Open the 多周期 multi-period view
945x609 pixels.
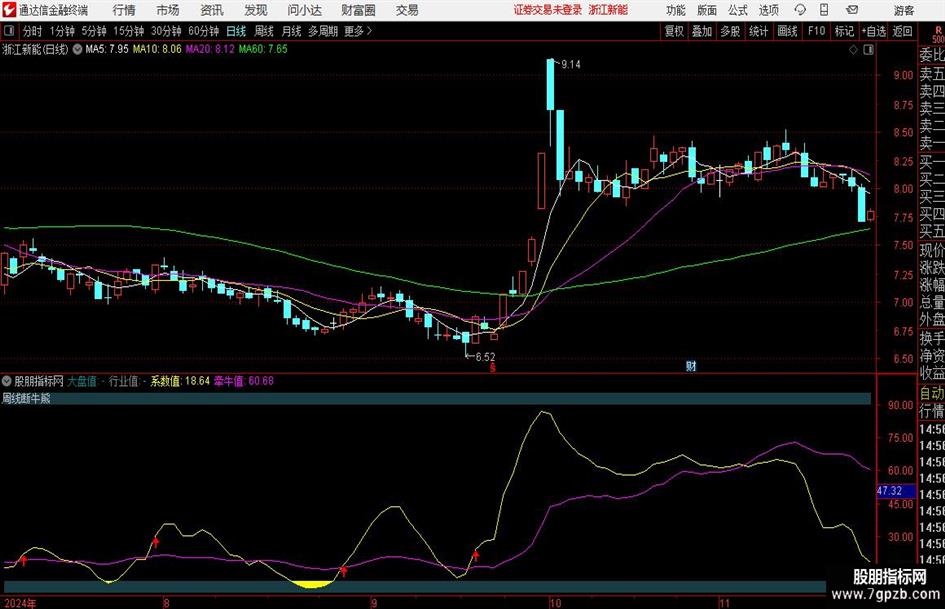point(323,31)
